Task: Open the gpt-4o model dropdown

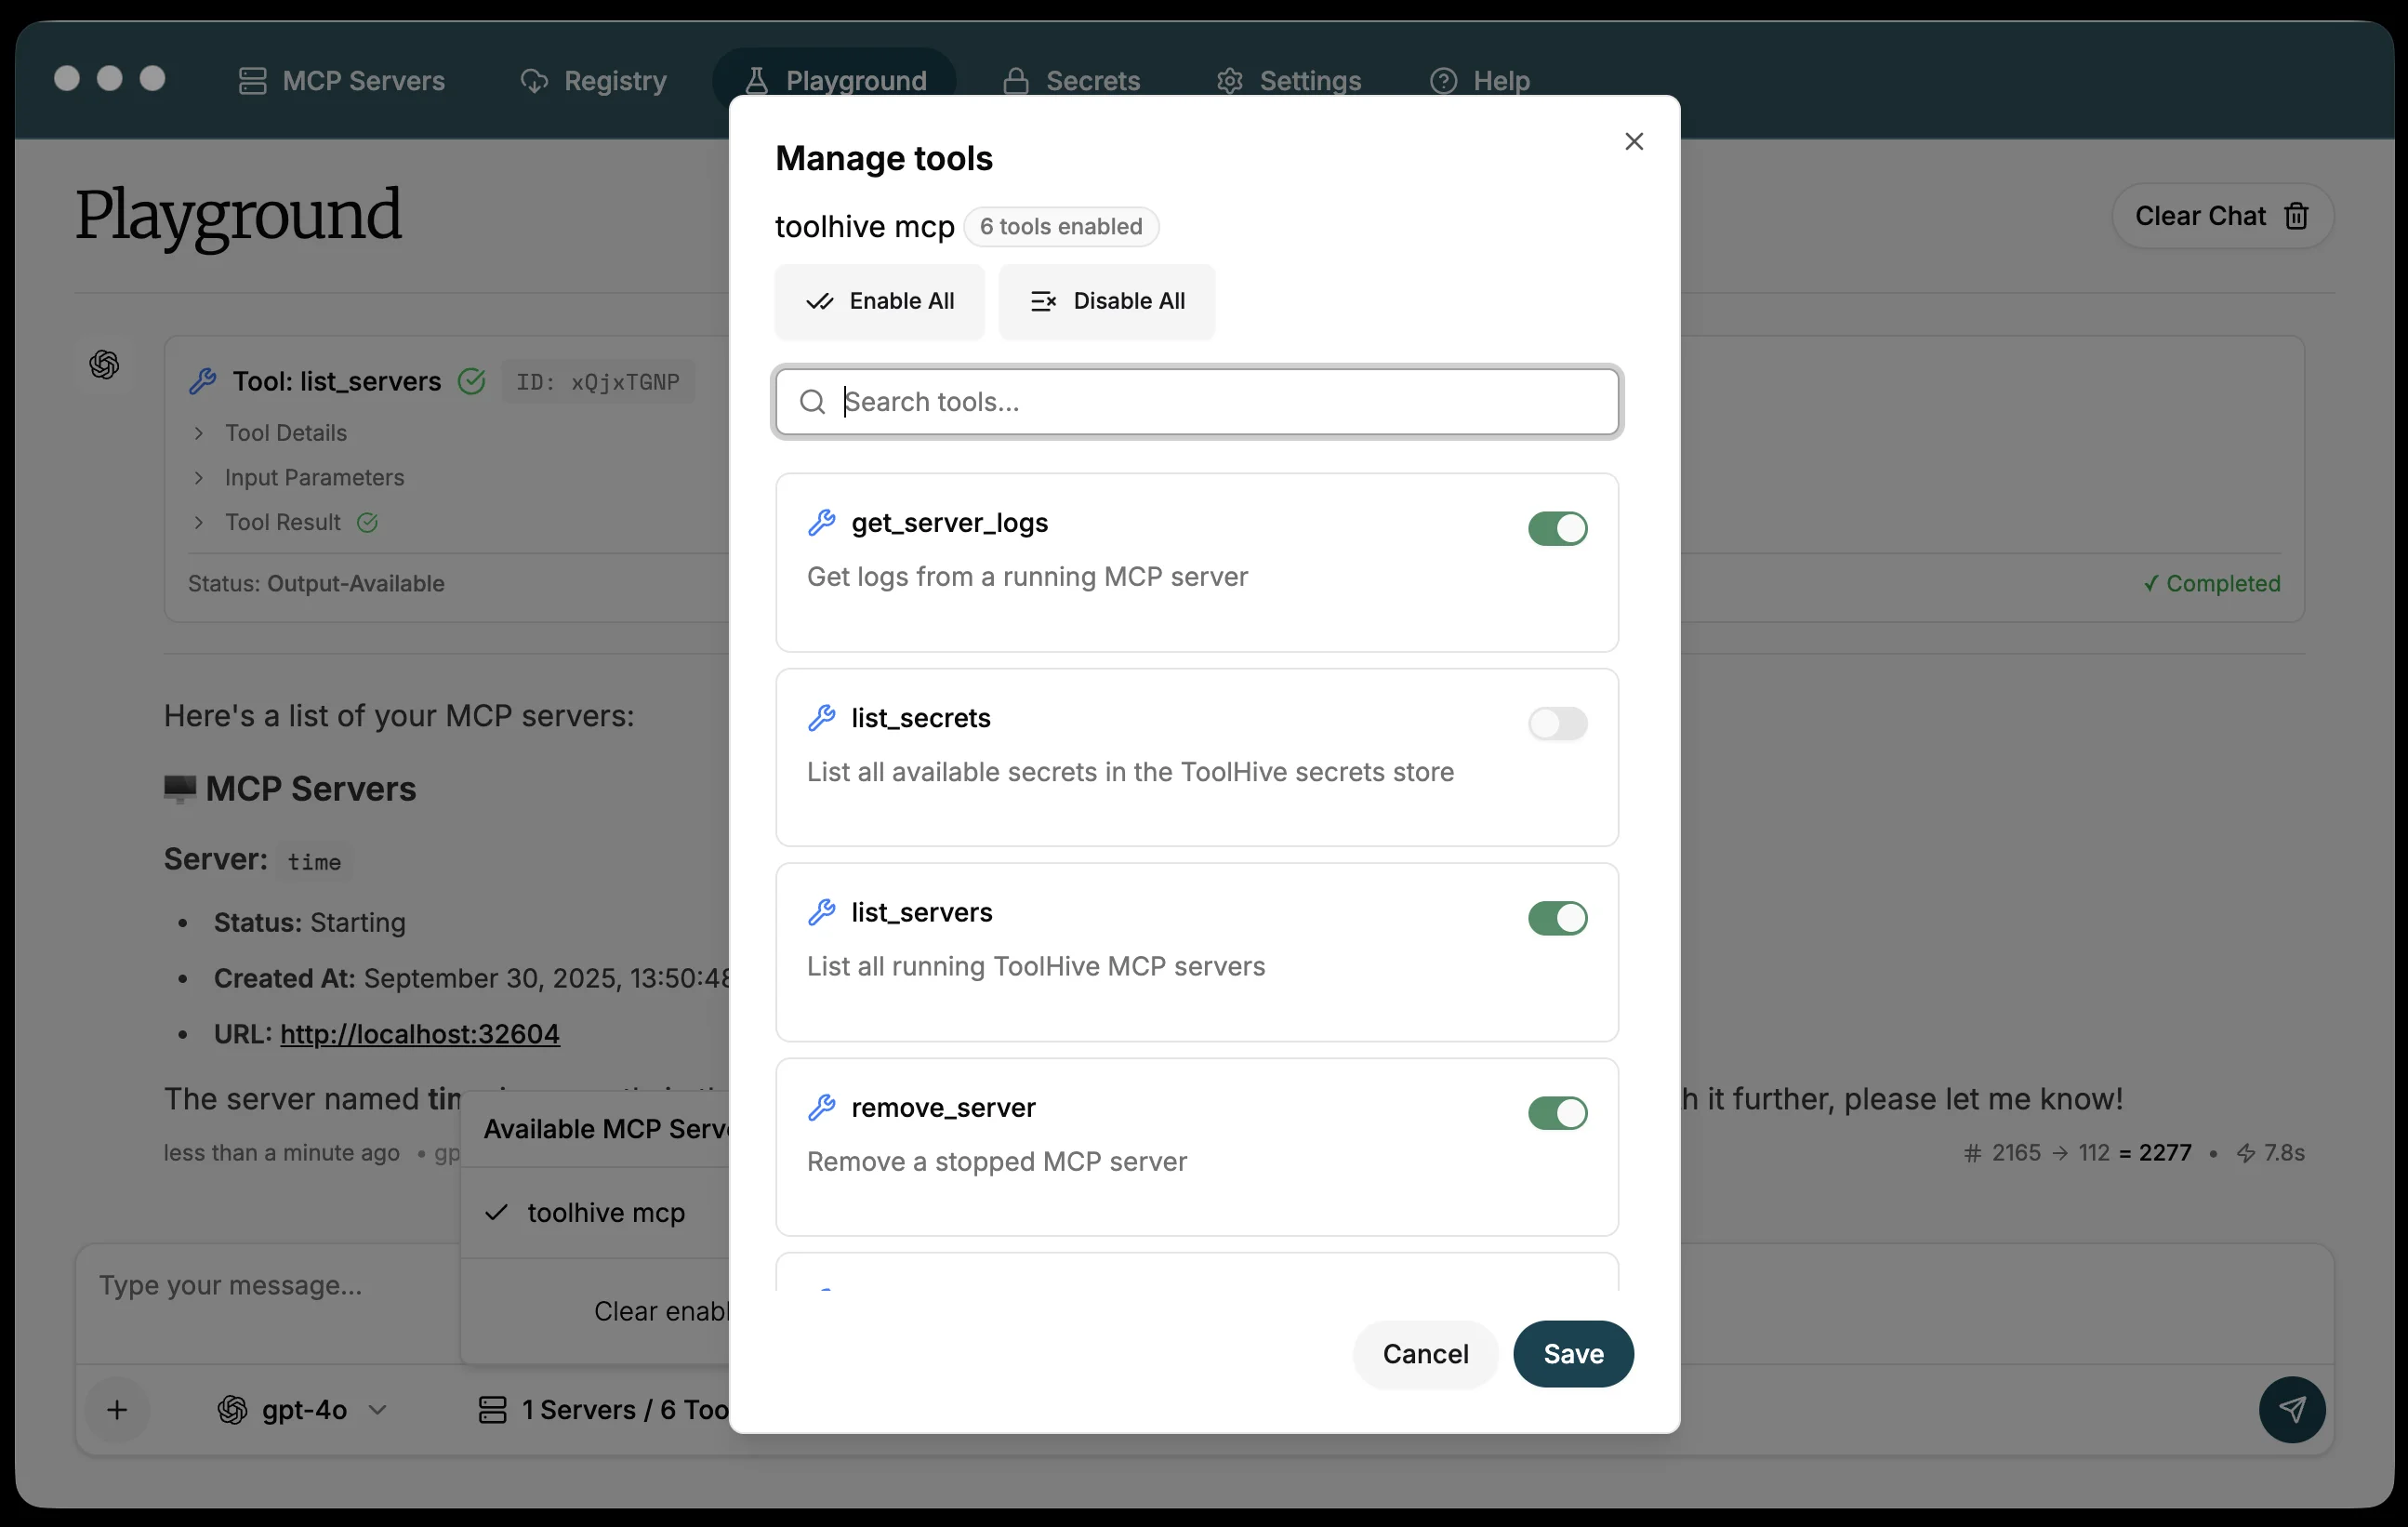Action: (303, 1410)
